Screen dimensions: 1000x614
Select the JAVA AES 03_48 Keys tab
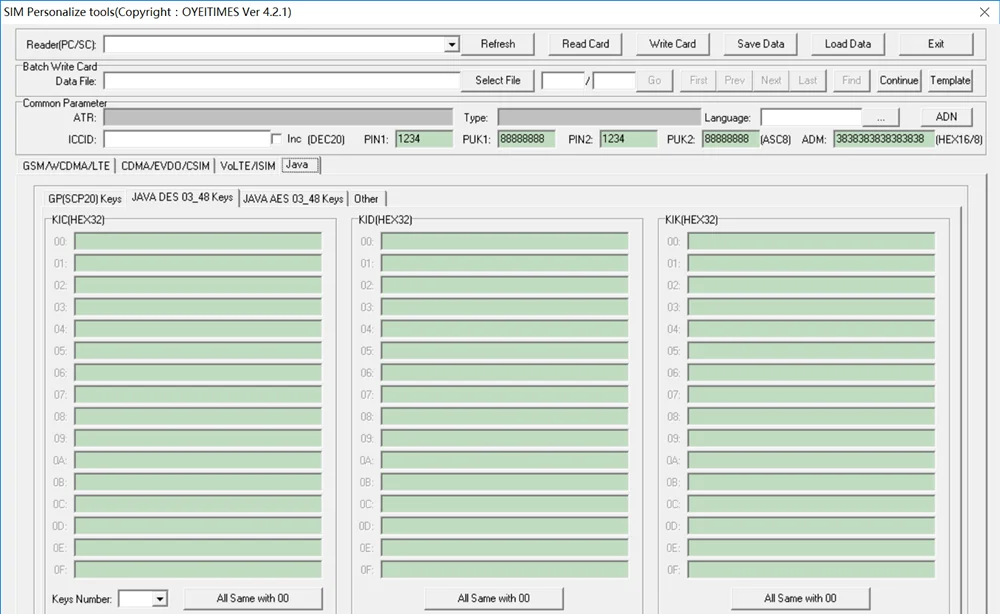click(x=293, y=199)
